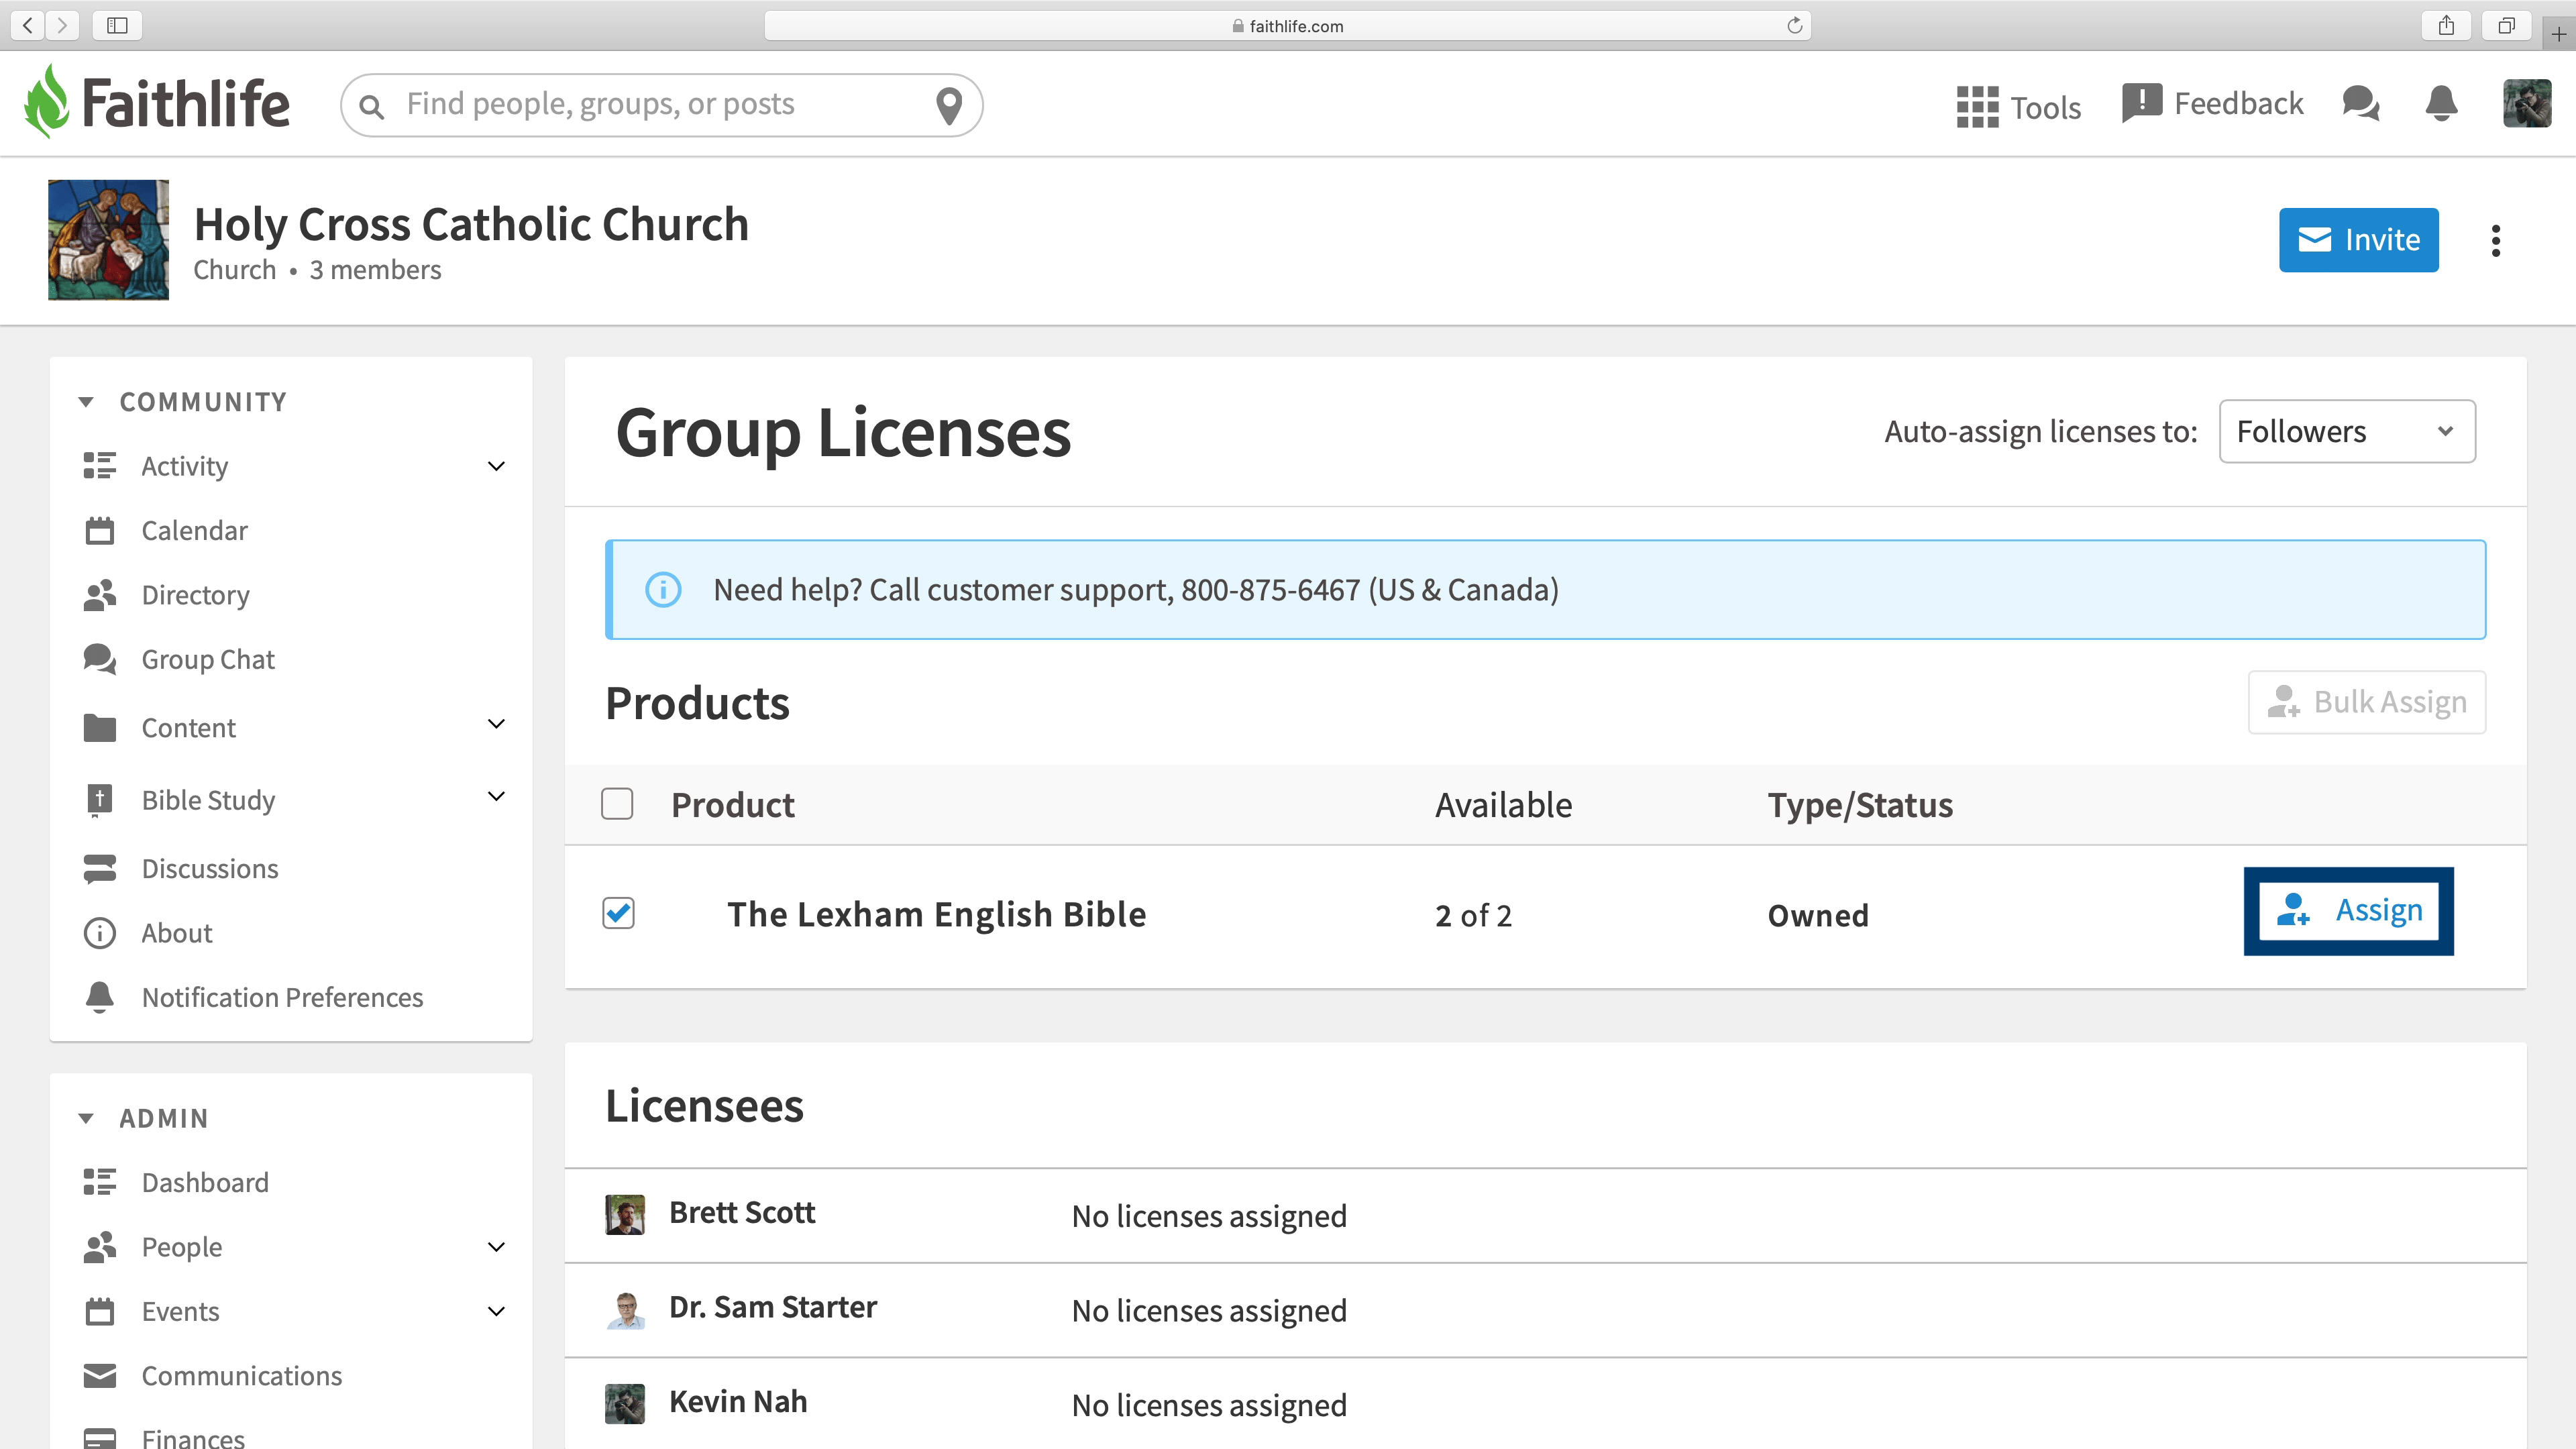Focus the Find people, groups, or posts field
2576x1449 pixels.
point(662,105)
